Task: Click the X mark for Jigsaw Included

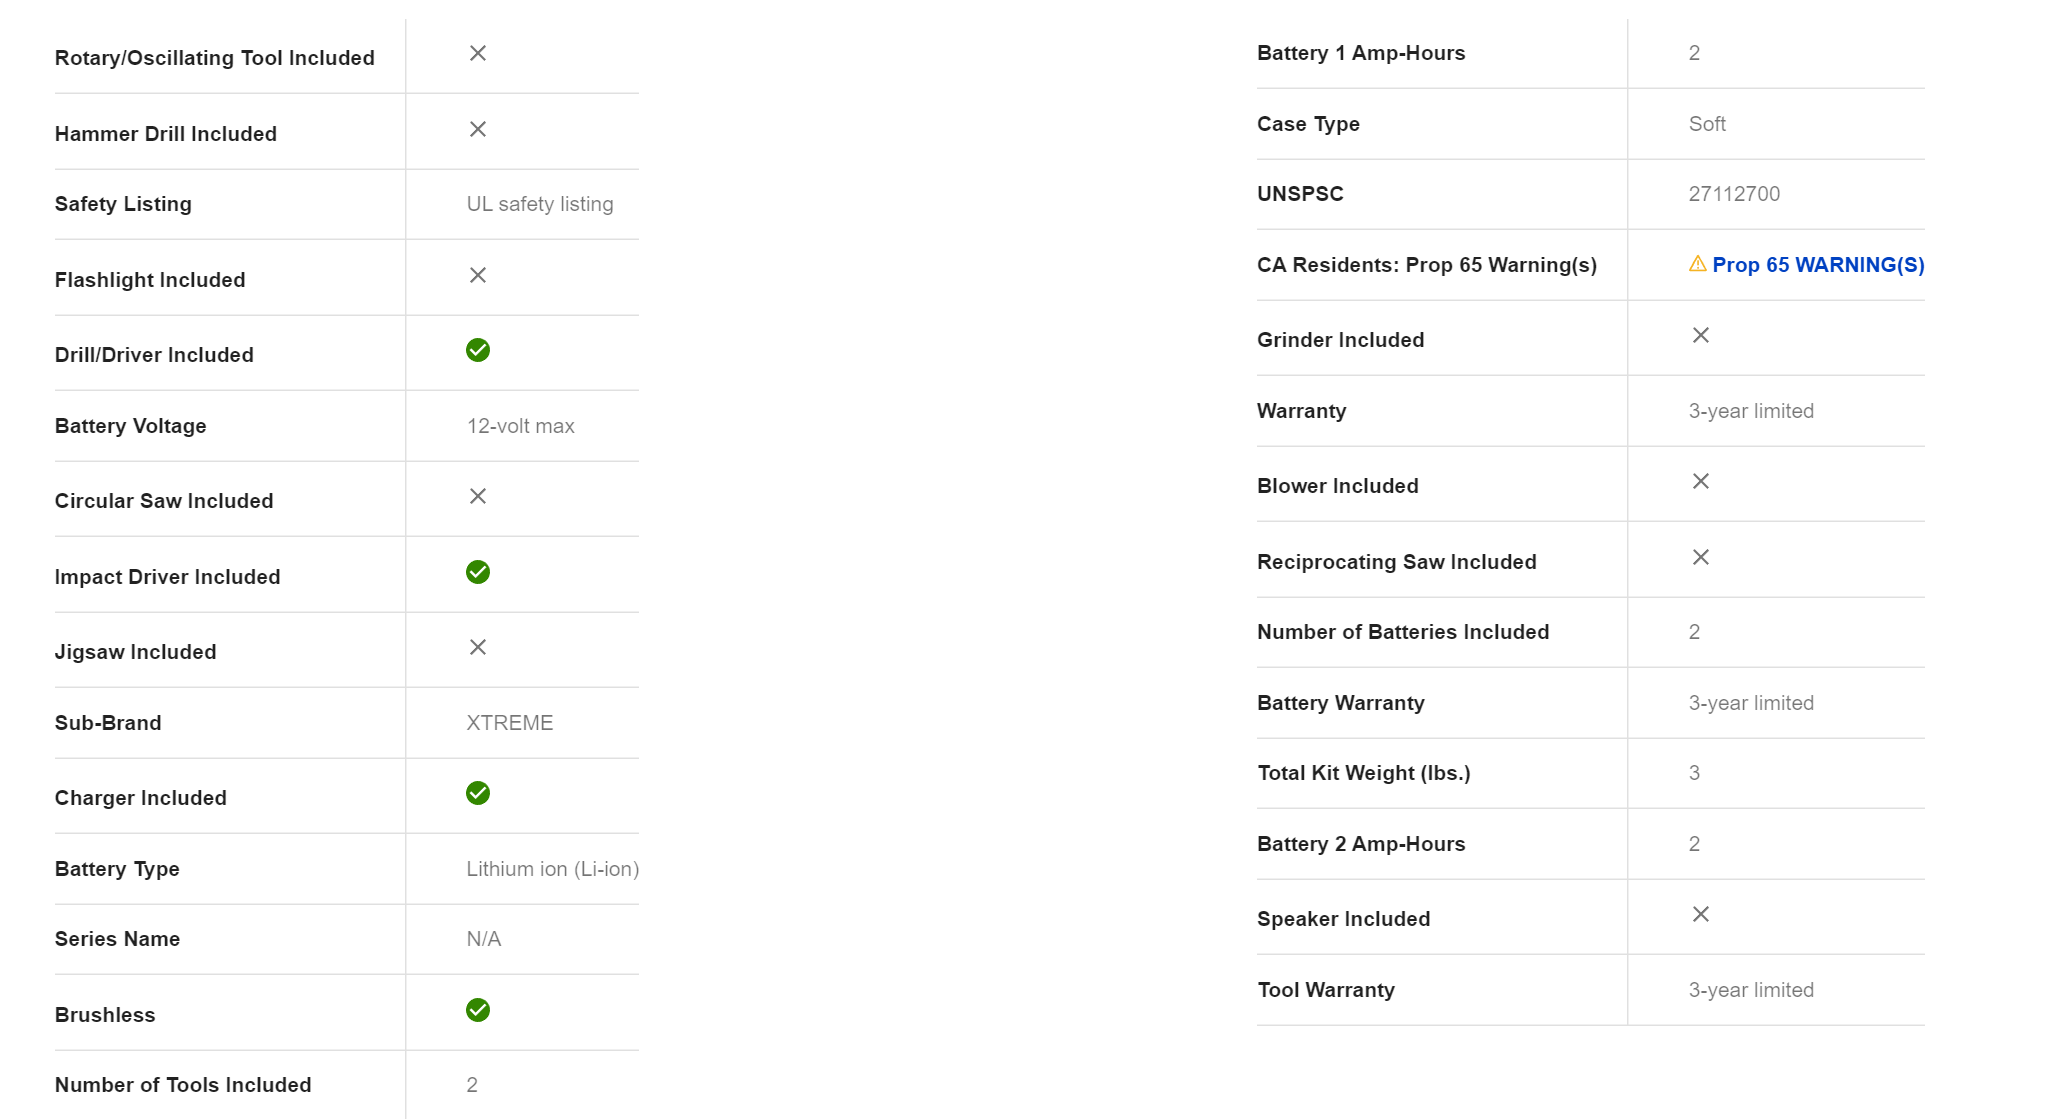Action: 478,647
